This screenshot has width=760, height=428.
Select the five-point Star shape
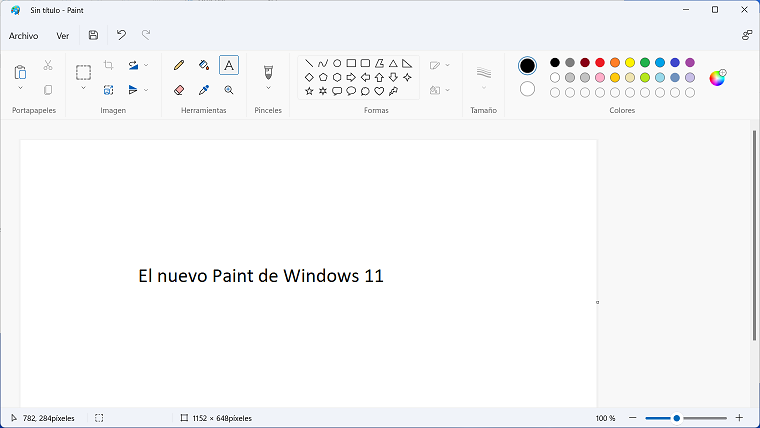[x=309, y=91]
